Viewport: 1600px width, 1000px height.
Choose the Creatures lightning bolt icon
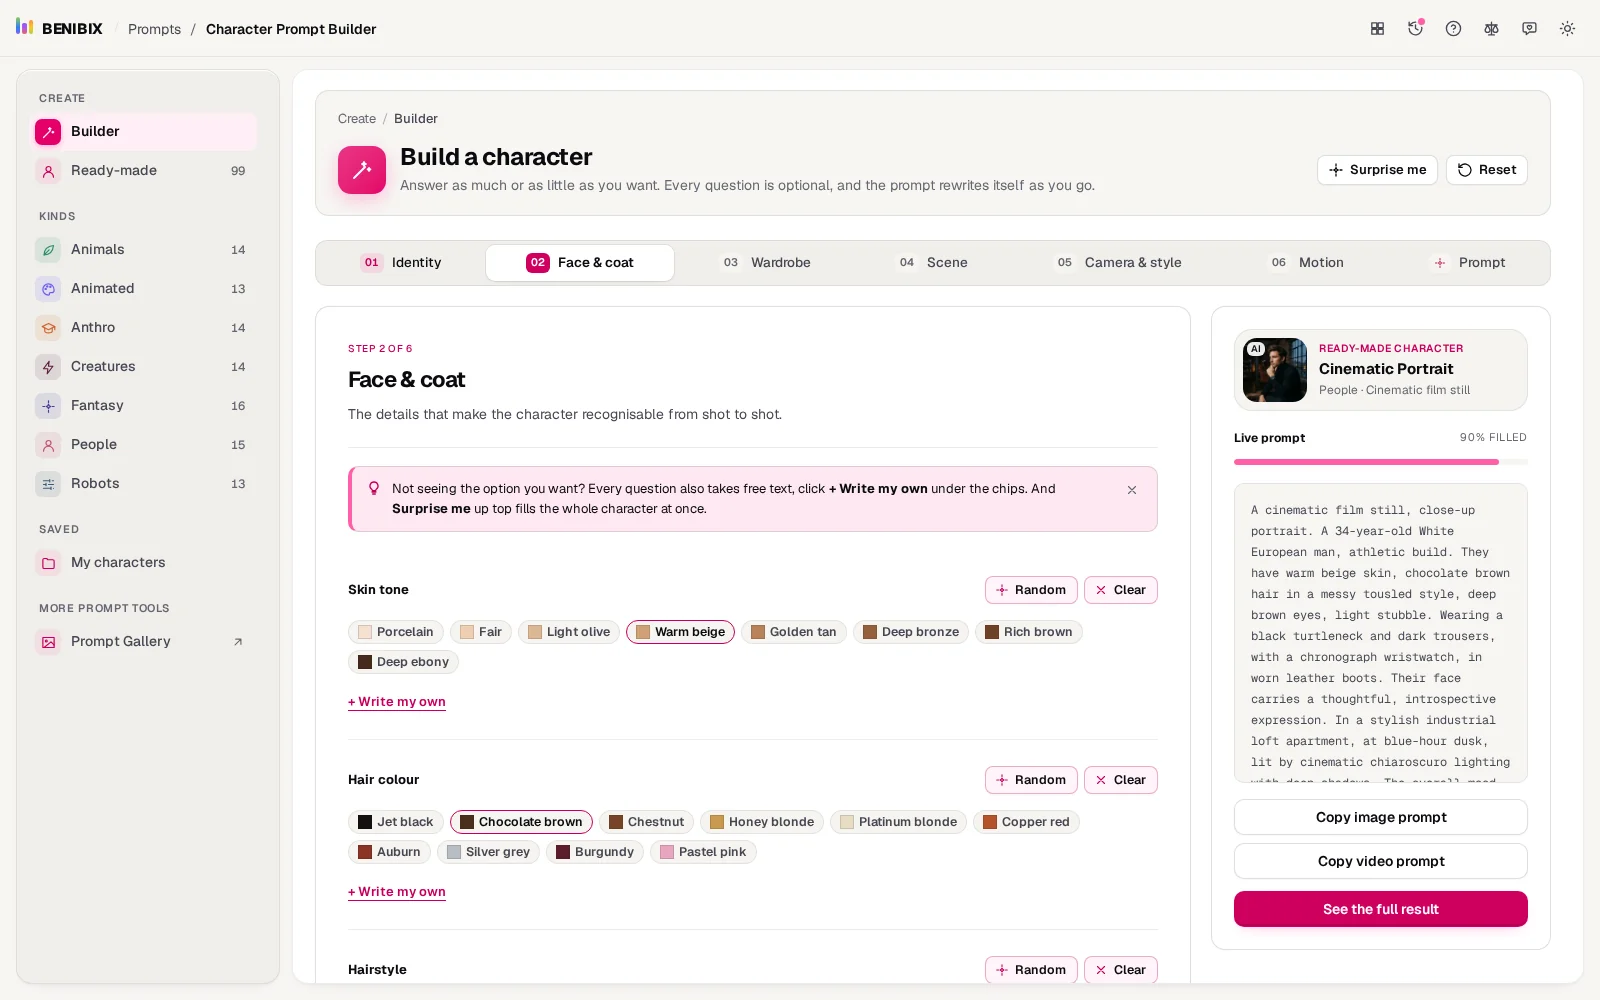tap(48, 367)
